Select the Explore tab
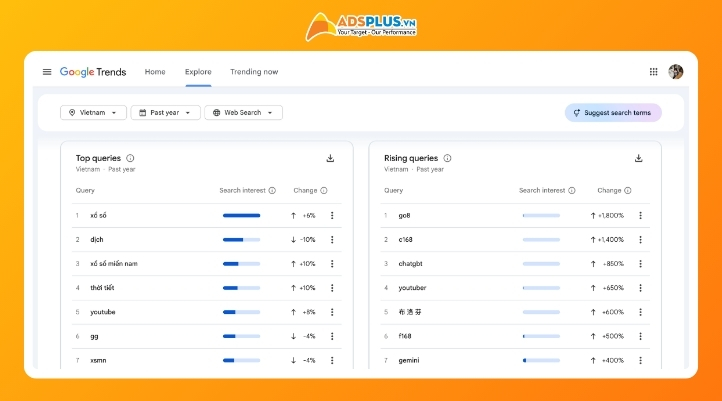Viewport: 722px width, 401px height. (198, 72)
